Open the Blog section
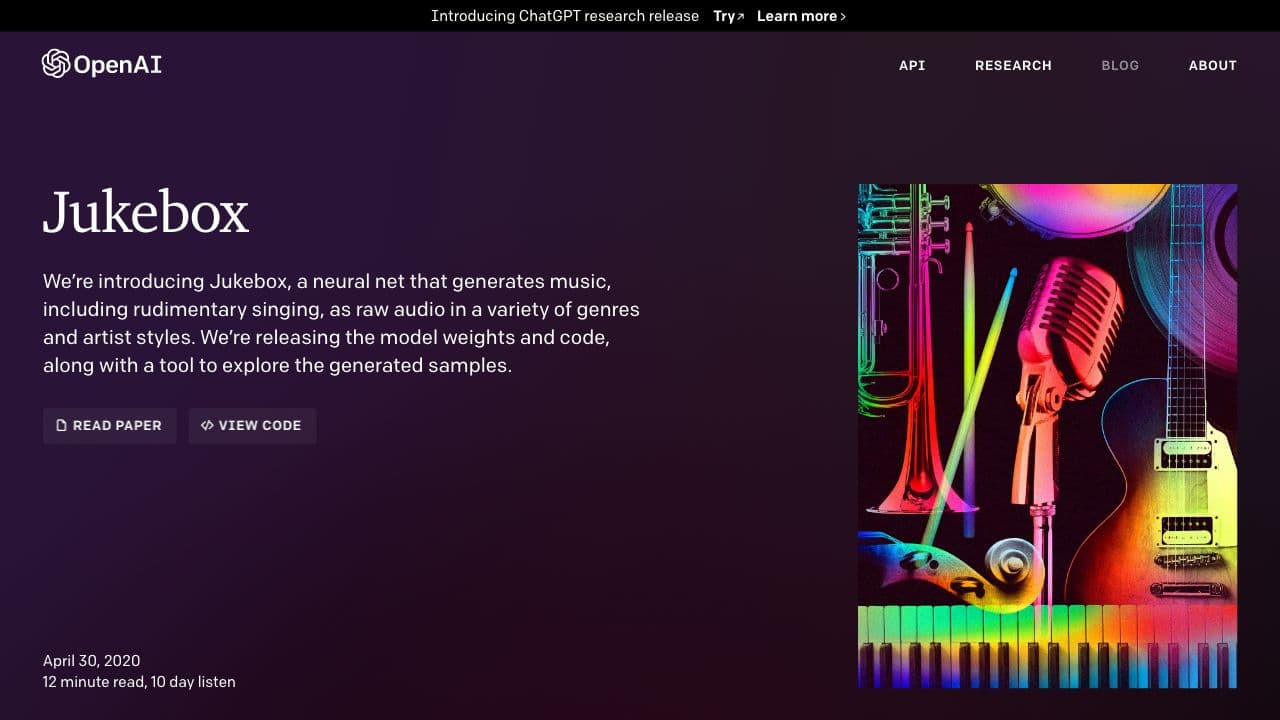Viewport: 1280px width, 720px height. [x=1120, y=65]
